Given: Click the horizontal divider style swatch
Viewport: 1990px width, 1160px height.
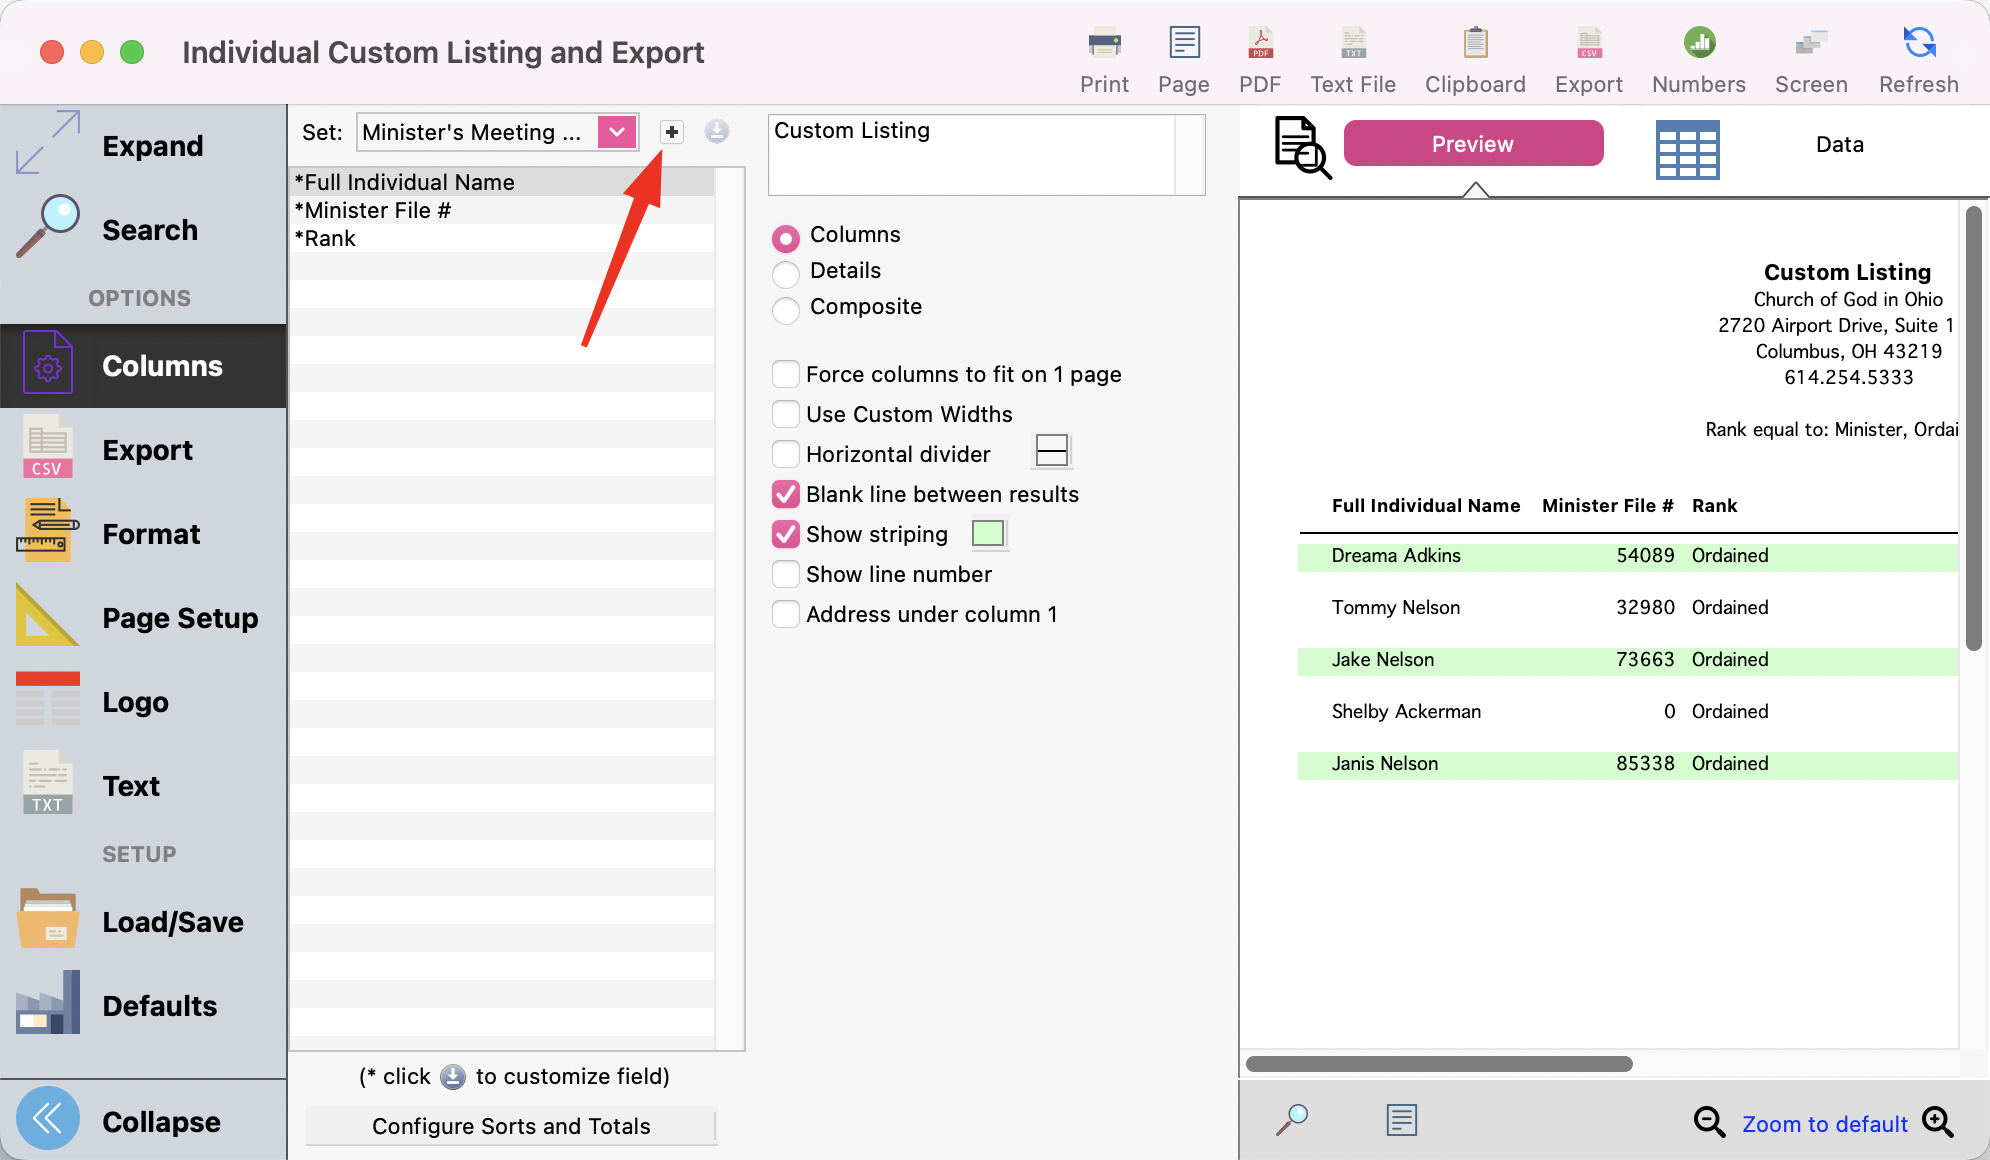Looking at the screenshot, I should click(1052, 451).
